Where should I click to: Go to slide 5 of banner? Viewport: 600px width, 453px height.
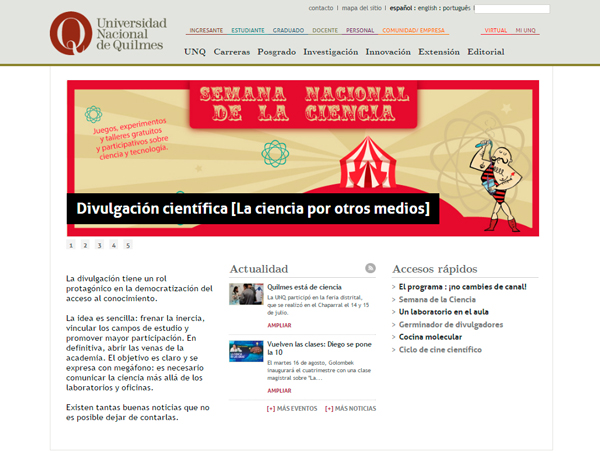(128, 245)
